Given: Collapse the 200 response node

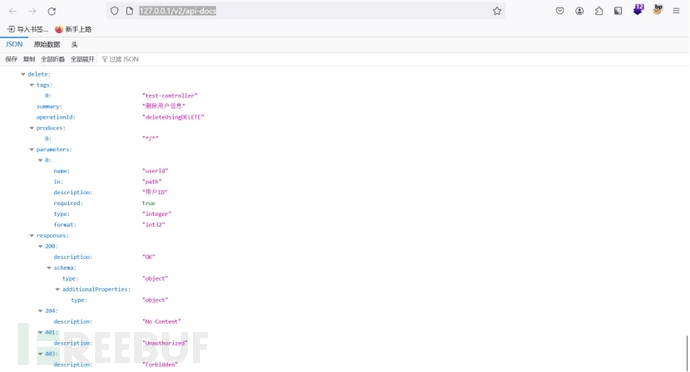Looking at the screenshot, I should [40, 247].
